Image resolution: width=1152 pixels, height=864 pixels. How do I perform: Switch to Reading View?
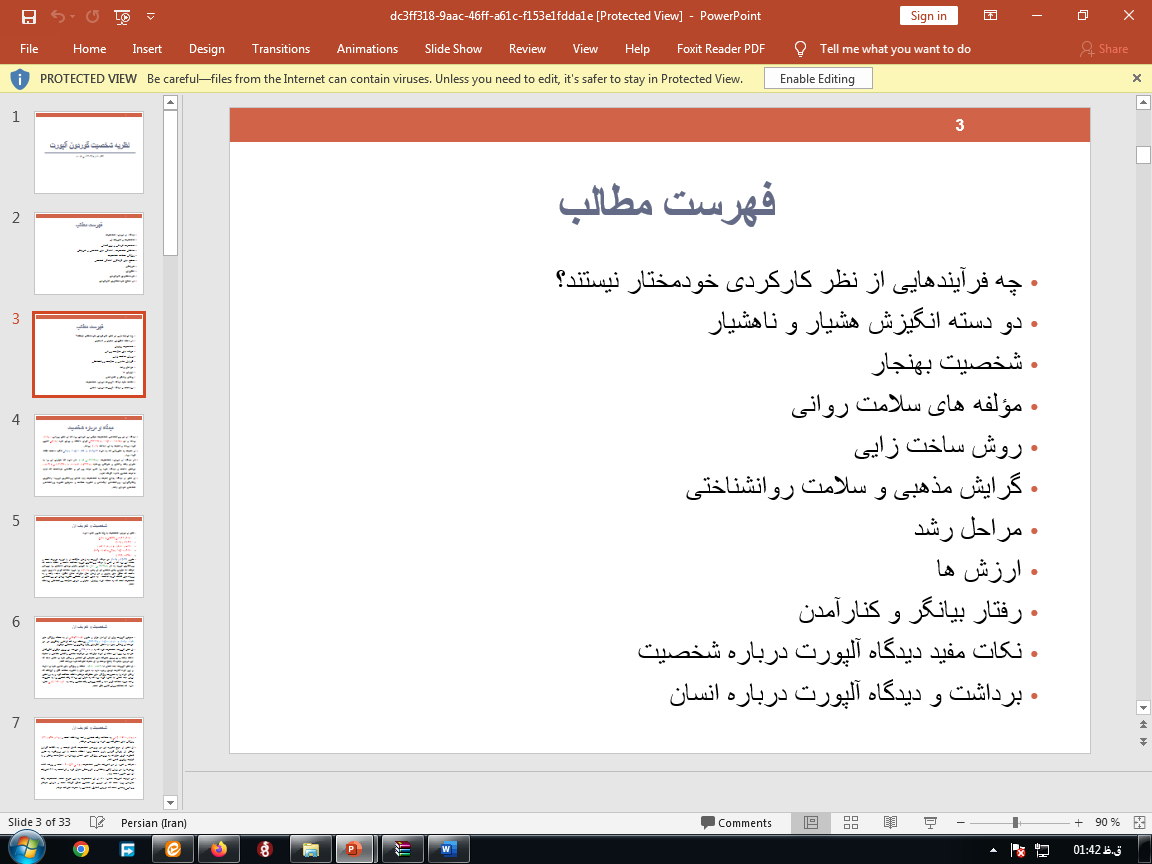click(x=890, y=823)
